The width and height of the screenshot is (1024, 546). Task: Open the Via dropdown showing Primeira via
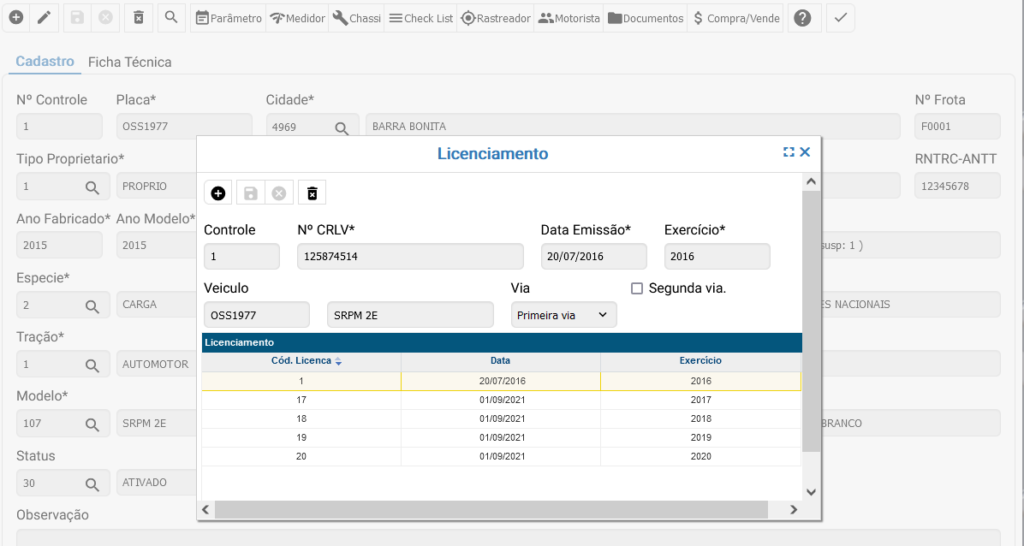pos(563,315)
